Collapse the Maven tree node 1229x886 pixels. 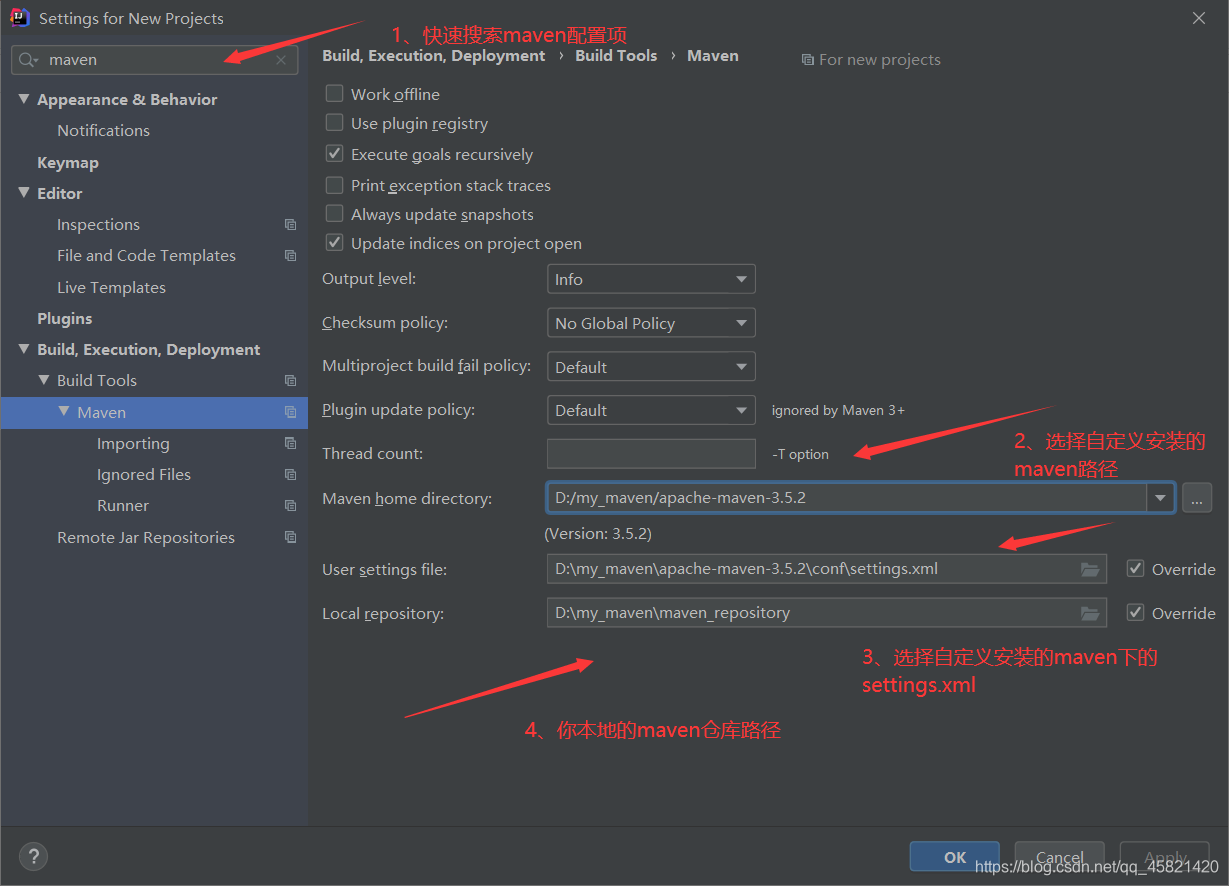click(64, 412)
